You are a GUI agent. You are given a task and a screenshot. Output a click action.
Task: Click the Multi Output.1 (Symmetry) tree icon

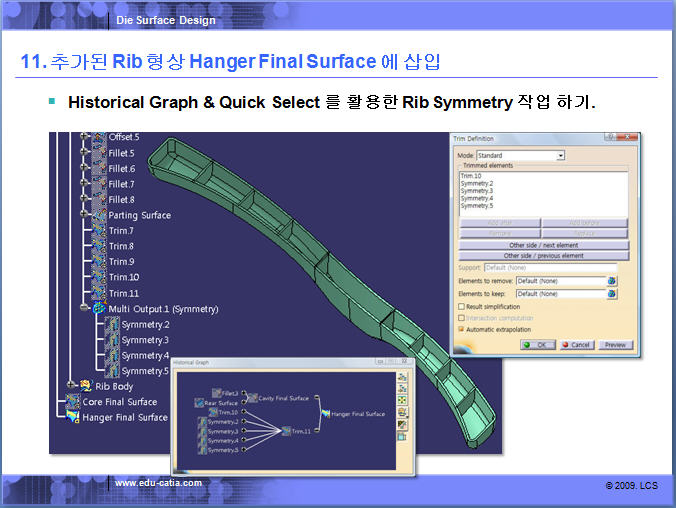tap(98, 309)
